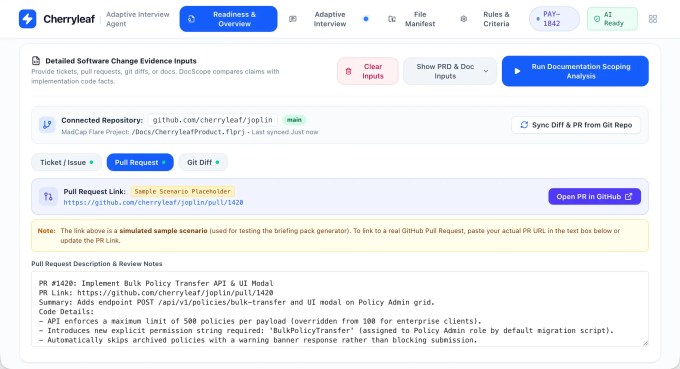Open the File Manifest tab
The image size is (680, 369).
click(x=412, y=19)
